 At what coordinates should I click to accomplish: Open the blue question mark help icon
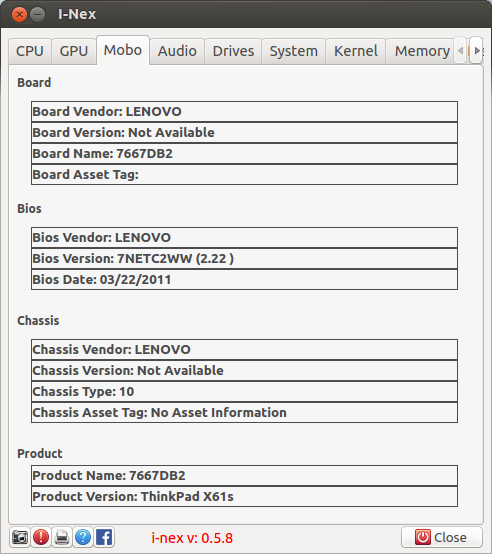83,537
